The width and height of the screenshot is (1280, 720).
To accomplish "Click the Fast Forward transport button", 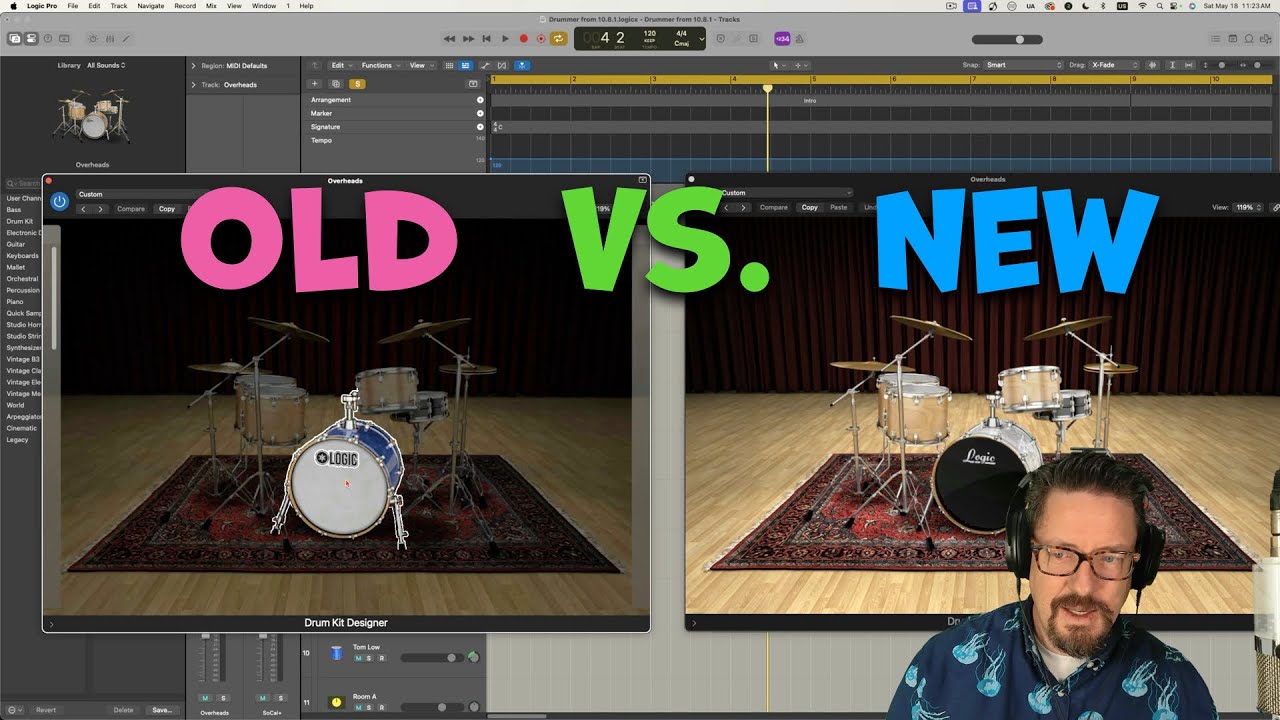I will click(468, 39).
